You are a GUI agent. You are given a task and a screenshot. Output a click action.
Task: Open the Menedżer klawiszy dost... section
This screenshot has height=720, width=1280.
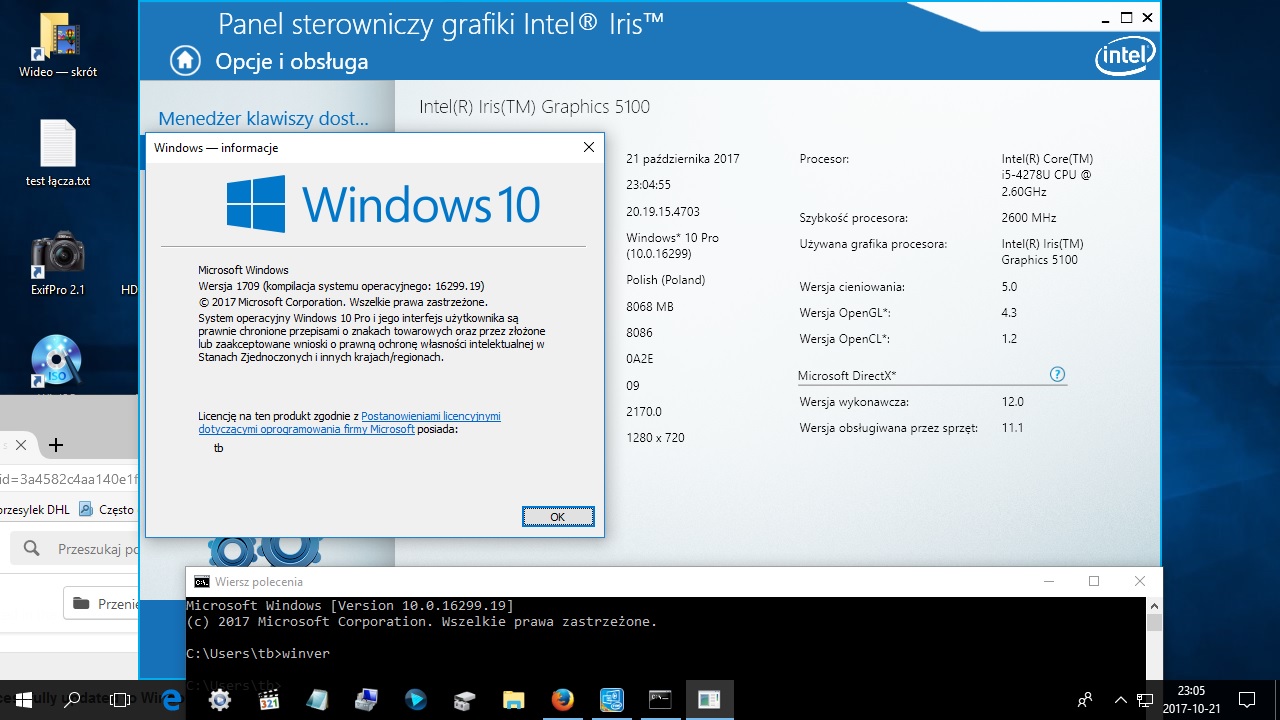click(264, 119)
